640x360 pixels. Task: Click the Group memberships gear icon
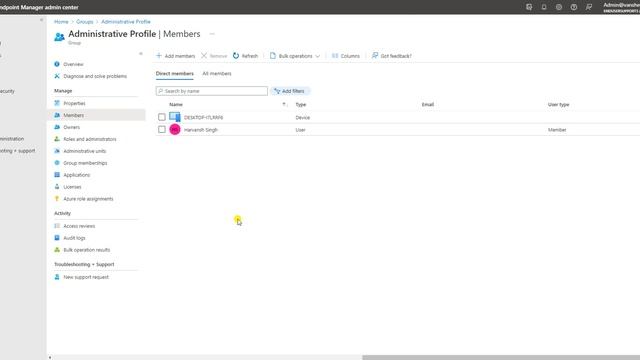tap(57, 162)
